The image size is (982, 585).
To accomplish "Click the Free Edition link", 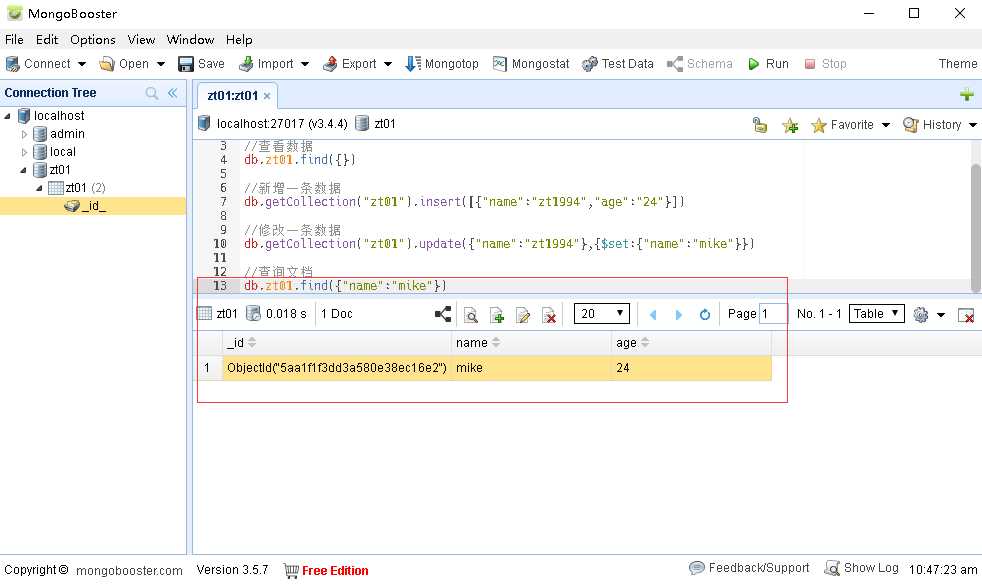I will 335,571.
